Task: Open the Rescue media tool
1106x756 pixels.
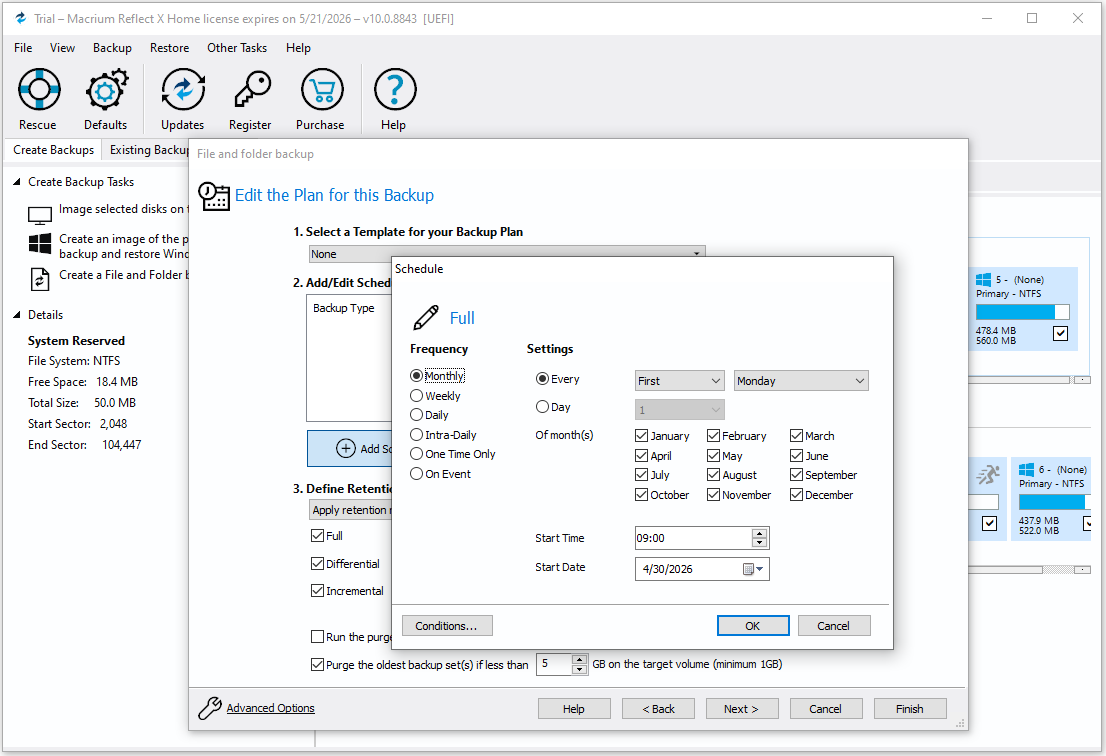Action: click(39, 90)
